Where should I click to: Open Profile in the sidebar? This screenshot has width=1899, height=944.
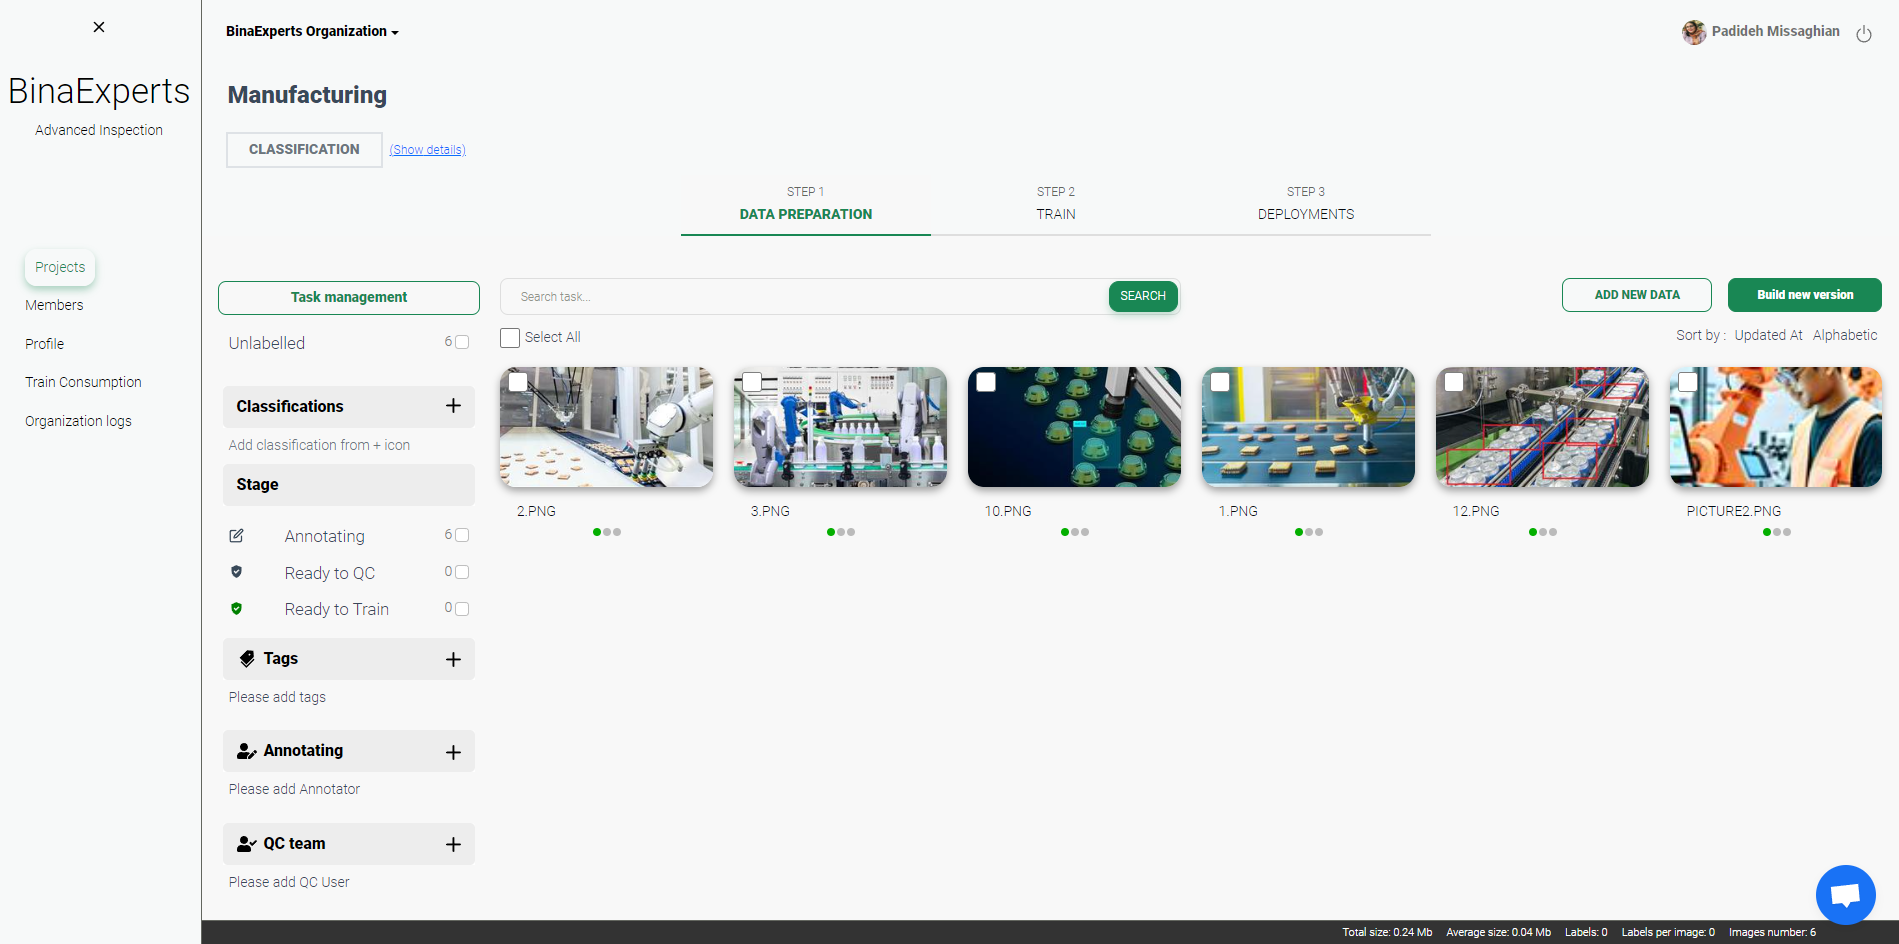point(45,344)
